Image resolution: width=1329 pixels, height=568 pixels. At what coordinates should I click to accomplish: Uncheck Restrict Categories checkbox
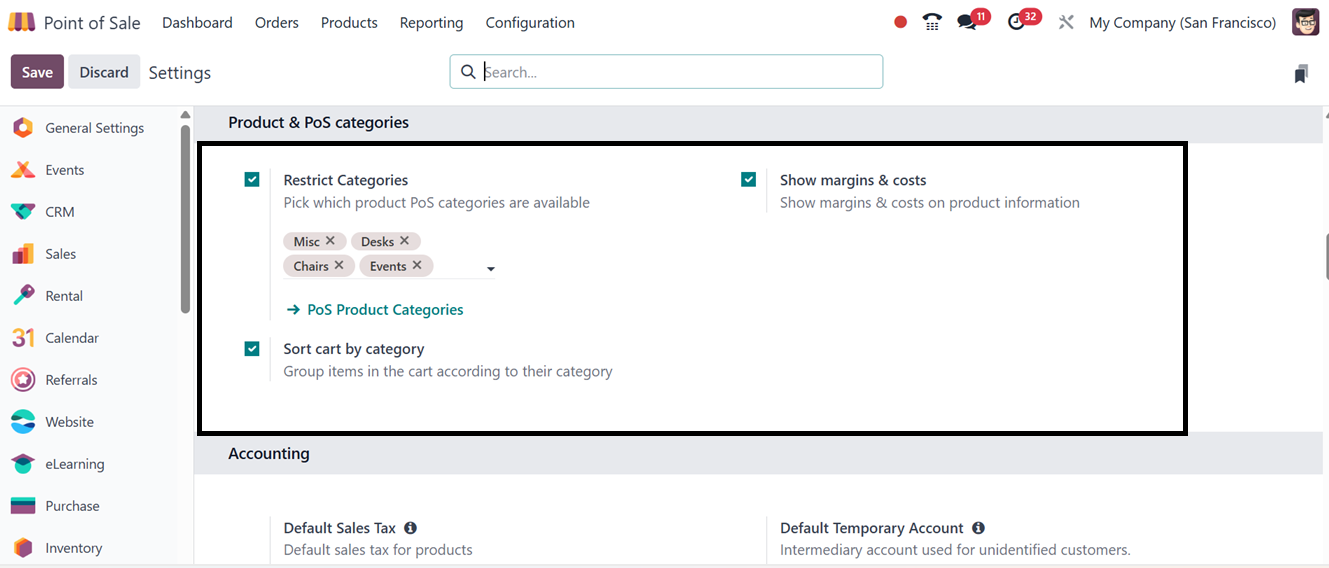pyautogui.click(x=252, y=180)
